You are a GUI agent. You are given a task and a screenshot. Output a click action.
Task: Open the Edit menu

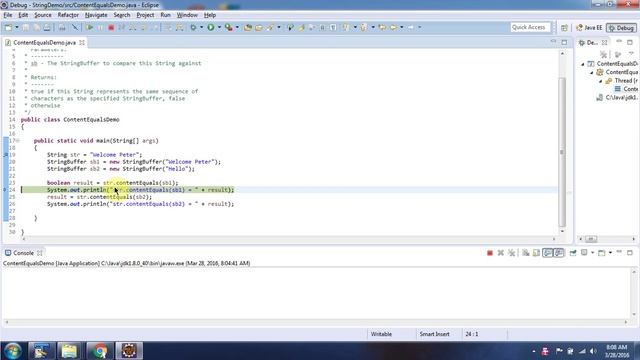pyautogui.click(x=23, y=15)
